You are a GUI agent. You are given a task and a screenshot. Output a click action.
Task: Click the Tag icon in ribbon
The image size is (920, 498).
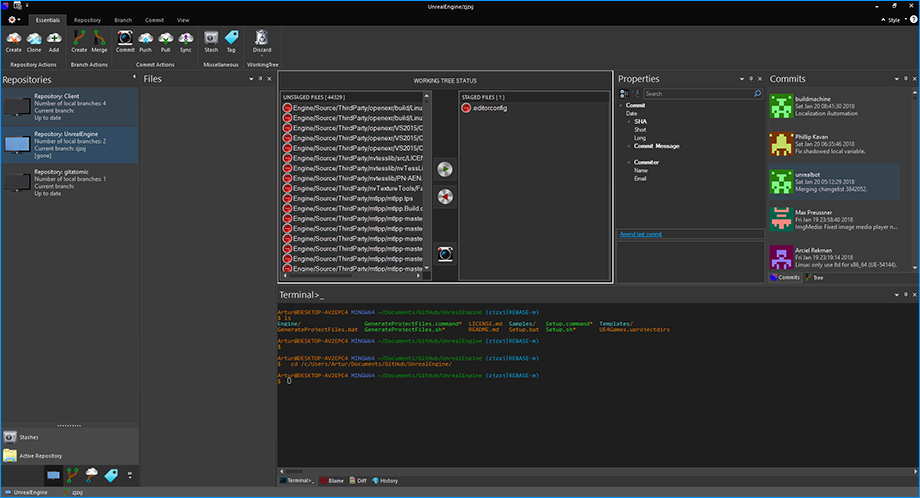tap(231, 39)
